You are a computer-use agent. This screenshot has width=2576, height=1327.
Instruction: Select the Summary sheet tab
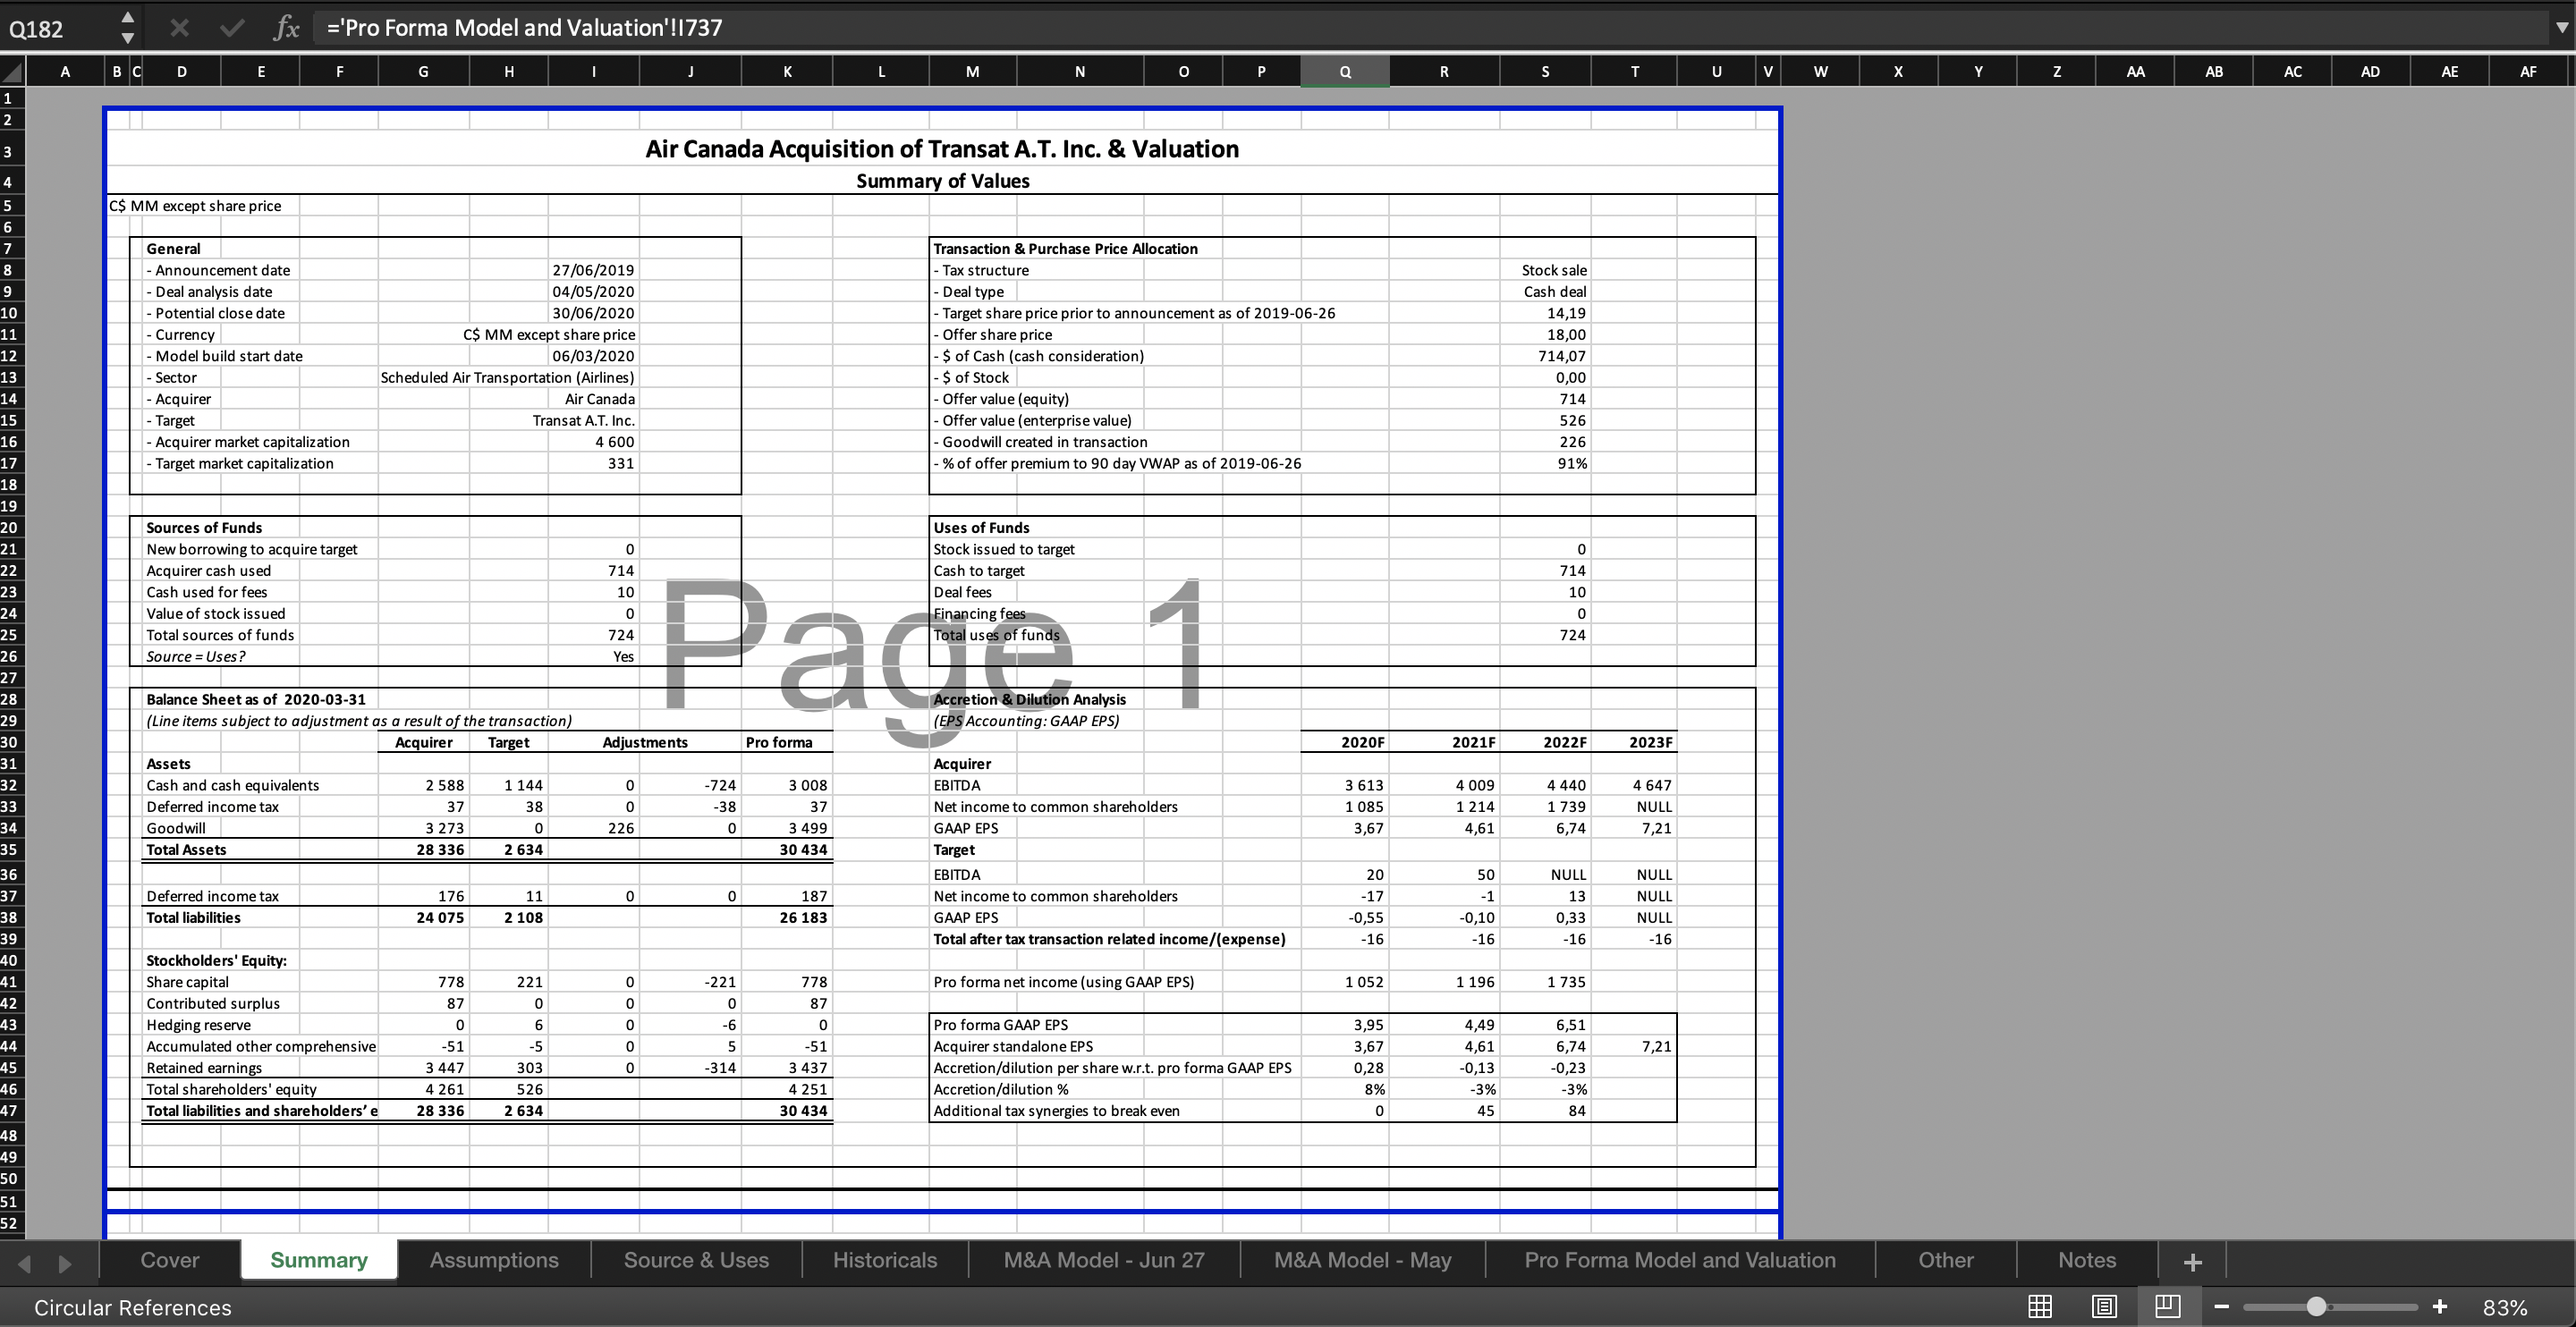pos(319,1260)
